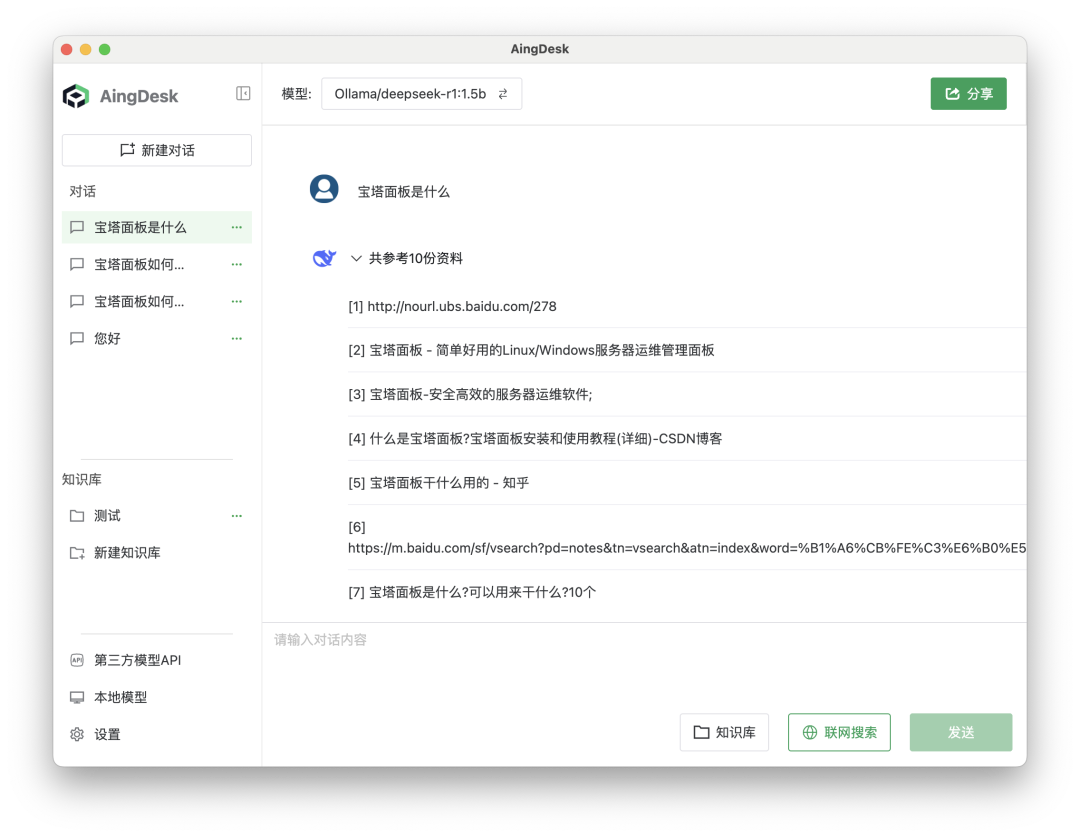The width and height of the screenshot is (1080, 837).
Task: Click the AingDesk logo icon
Action: pos(76,96)
